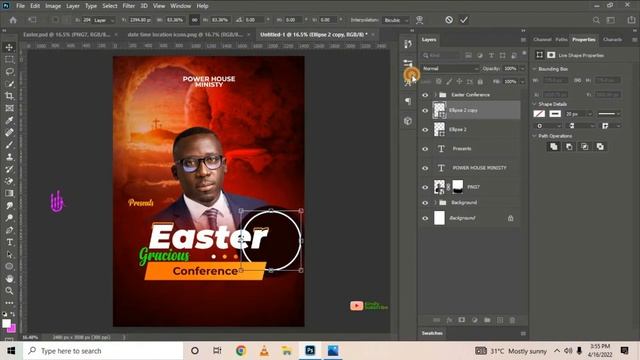Open VLC from the taskbar
Screen dimensions: 640x360
click(264, 351)
